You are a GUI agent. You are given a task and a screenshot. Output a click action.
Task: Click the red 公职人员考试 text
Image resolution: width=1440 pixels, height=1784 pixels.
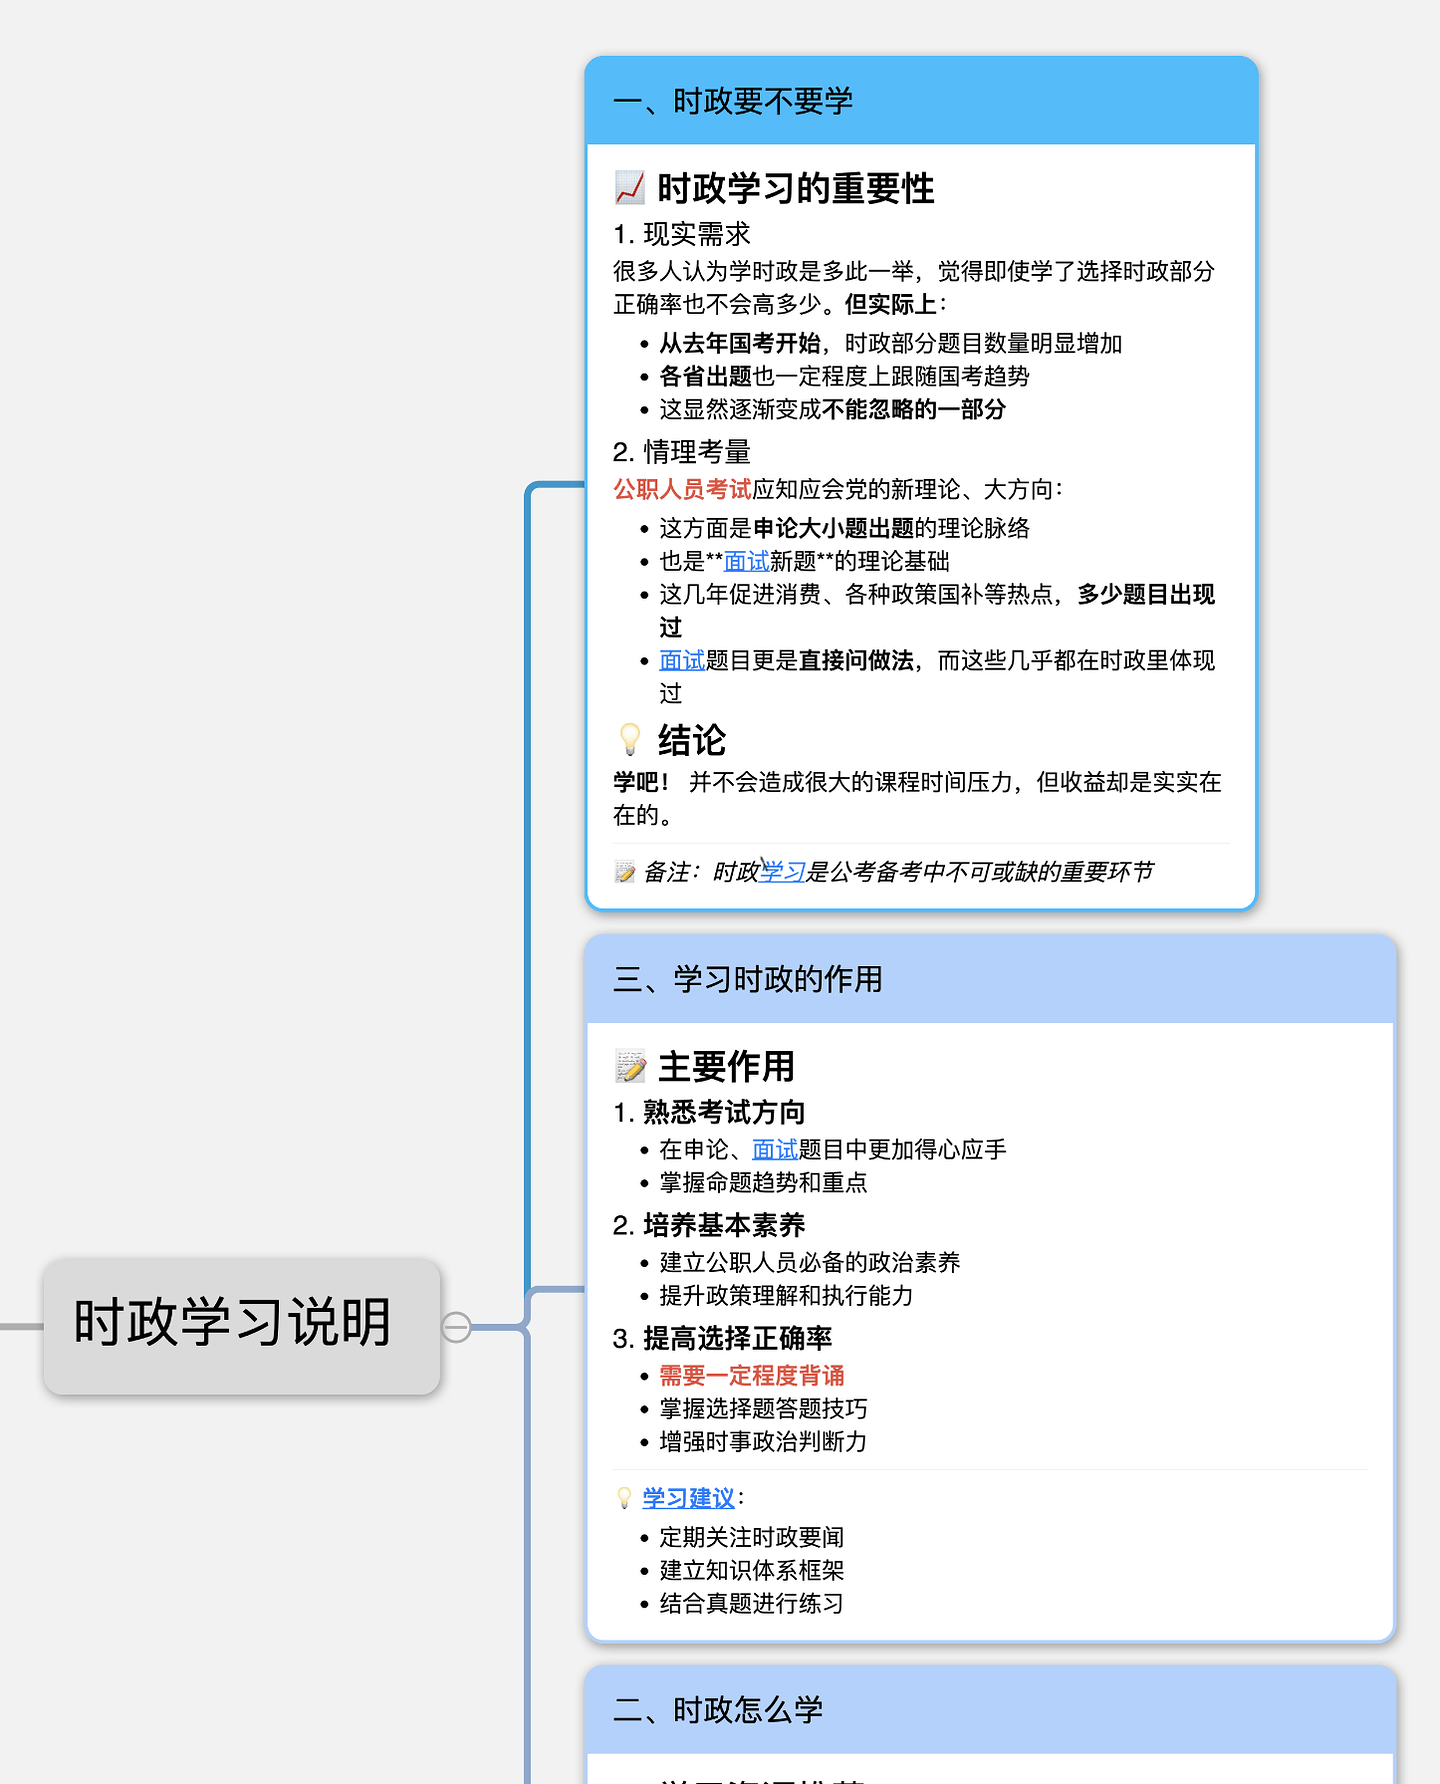coord(682,489)
